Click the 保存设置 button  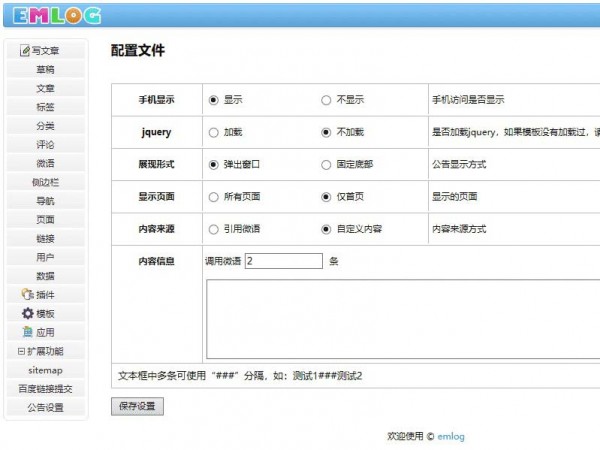[x=137, y=406]
